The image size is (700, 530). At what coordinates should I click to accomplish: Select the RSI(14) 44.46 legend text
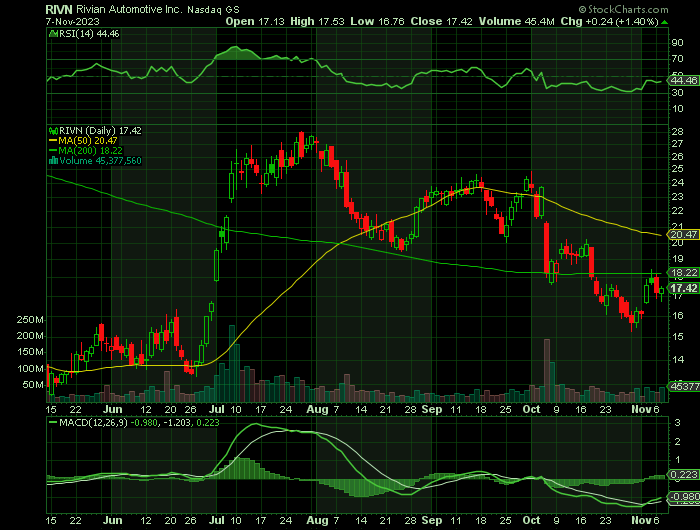tap(89, 33)
